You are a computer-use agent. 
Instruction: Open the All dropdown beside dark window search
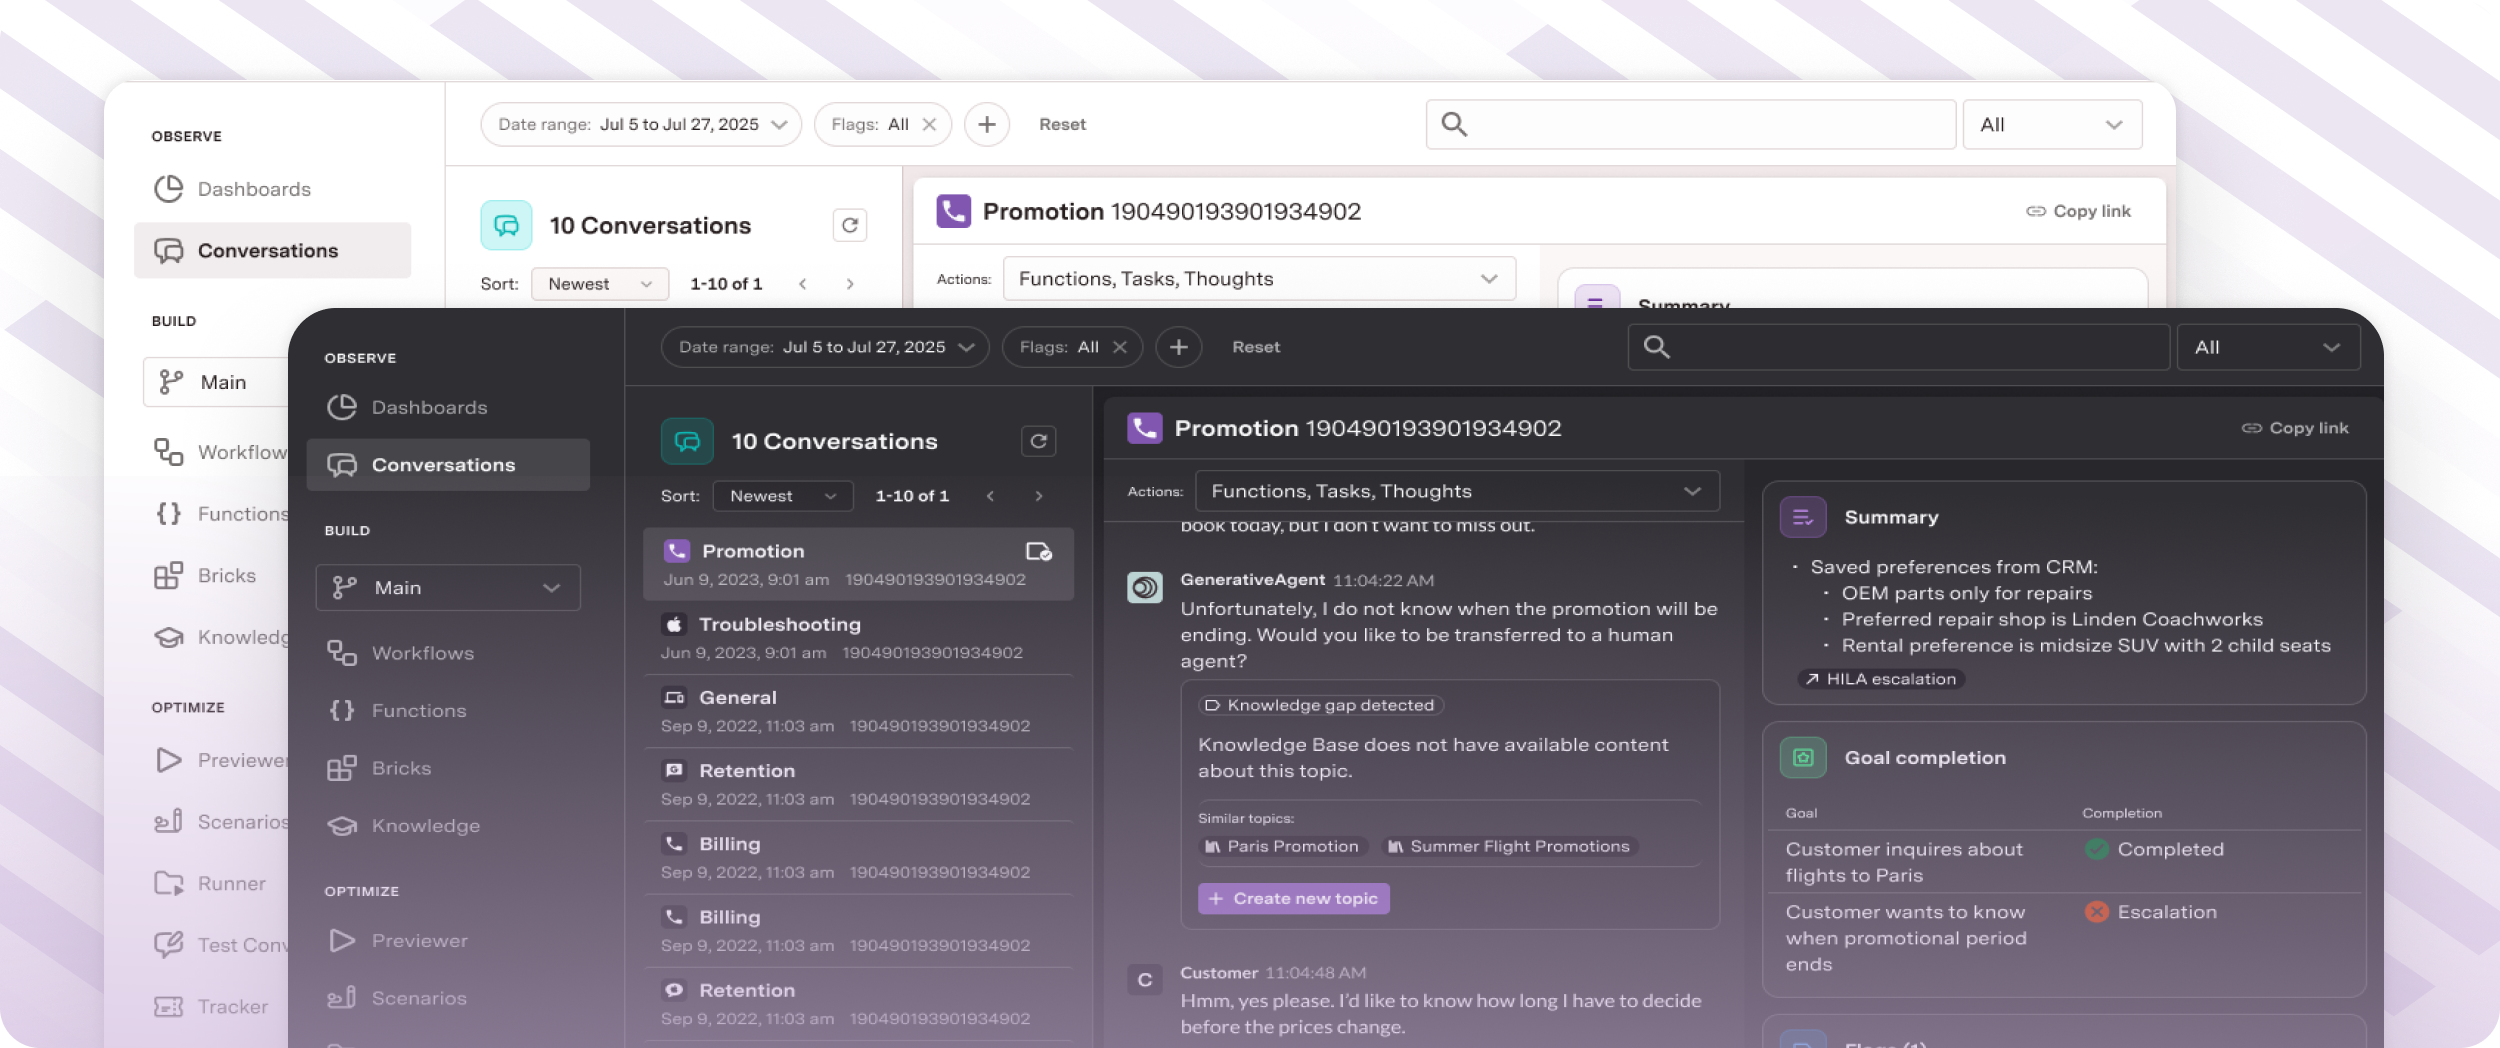[x=2268, y=347]
